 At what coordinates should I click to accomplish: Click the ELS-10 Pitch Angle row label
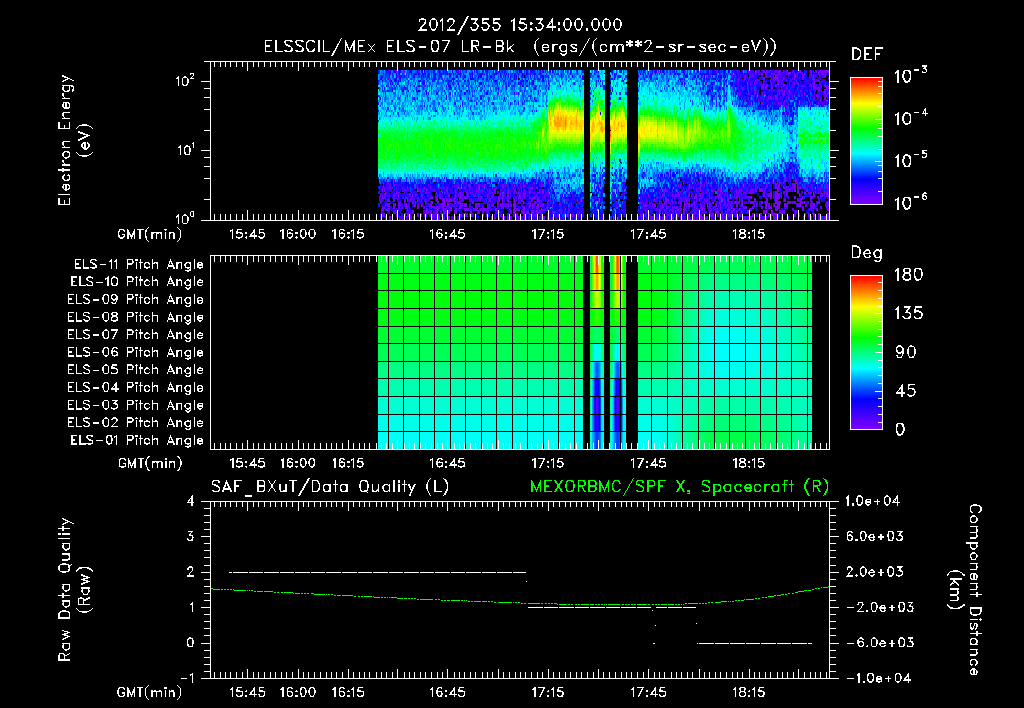coord(137,282)
